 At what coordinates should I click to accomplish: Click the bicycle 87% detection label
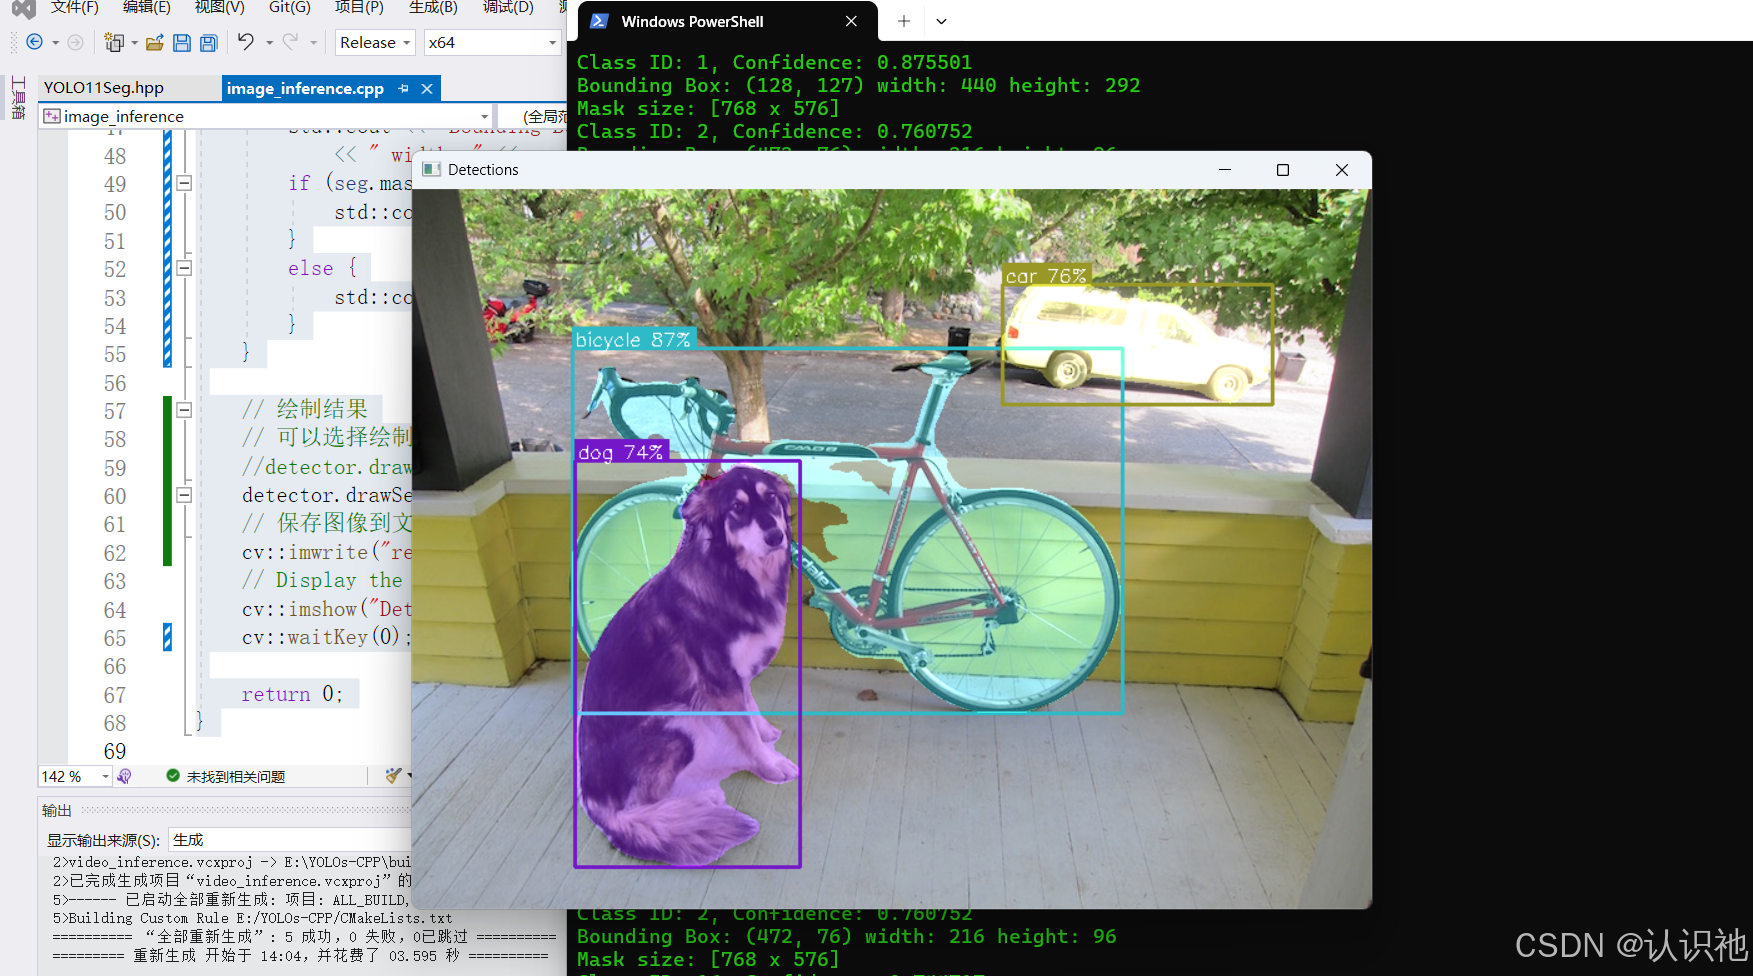tap(633, 340)
